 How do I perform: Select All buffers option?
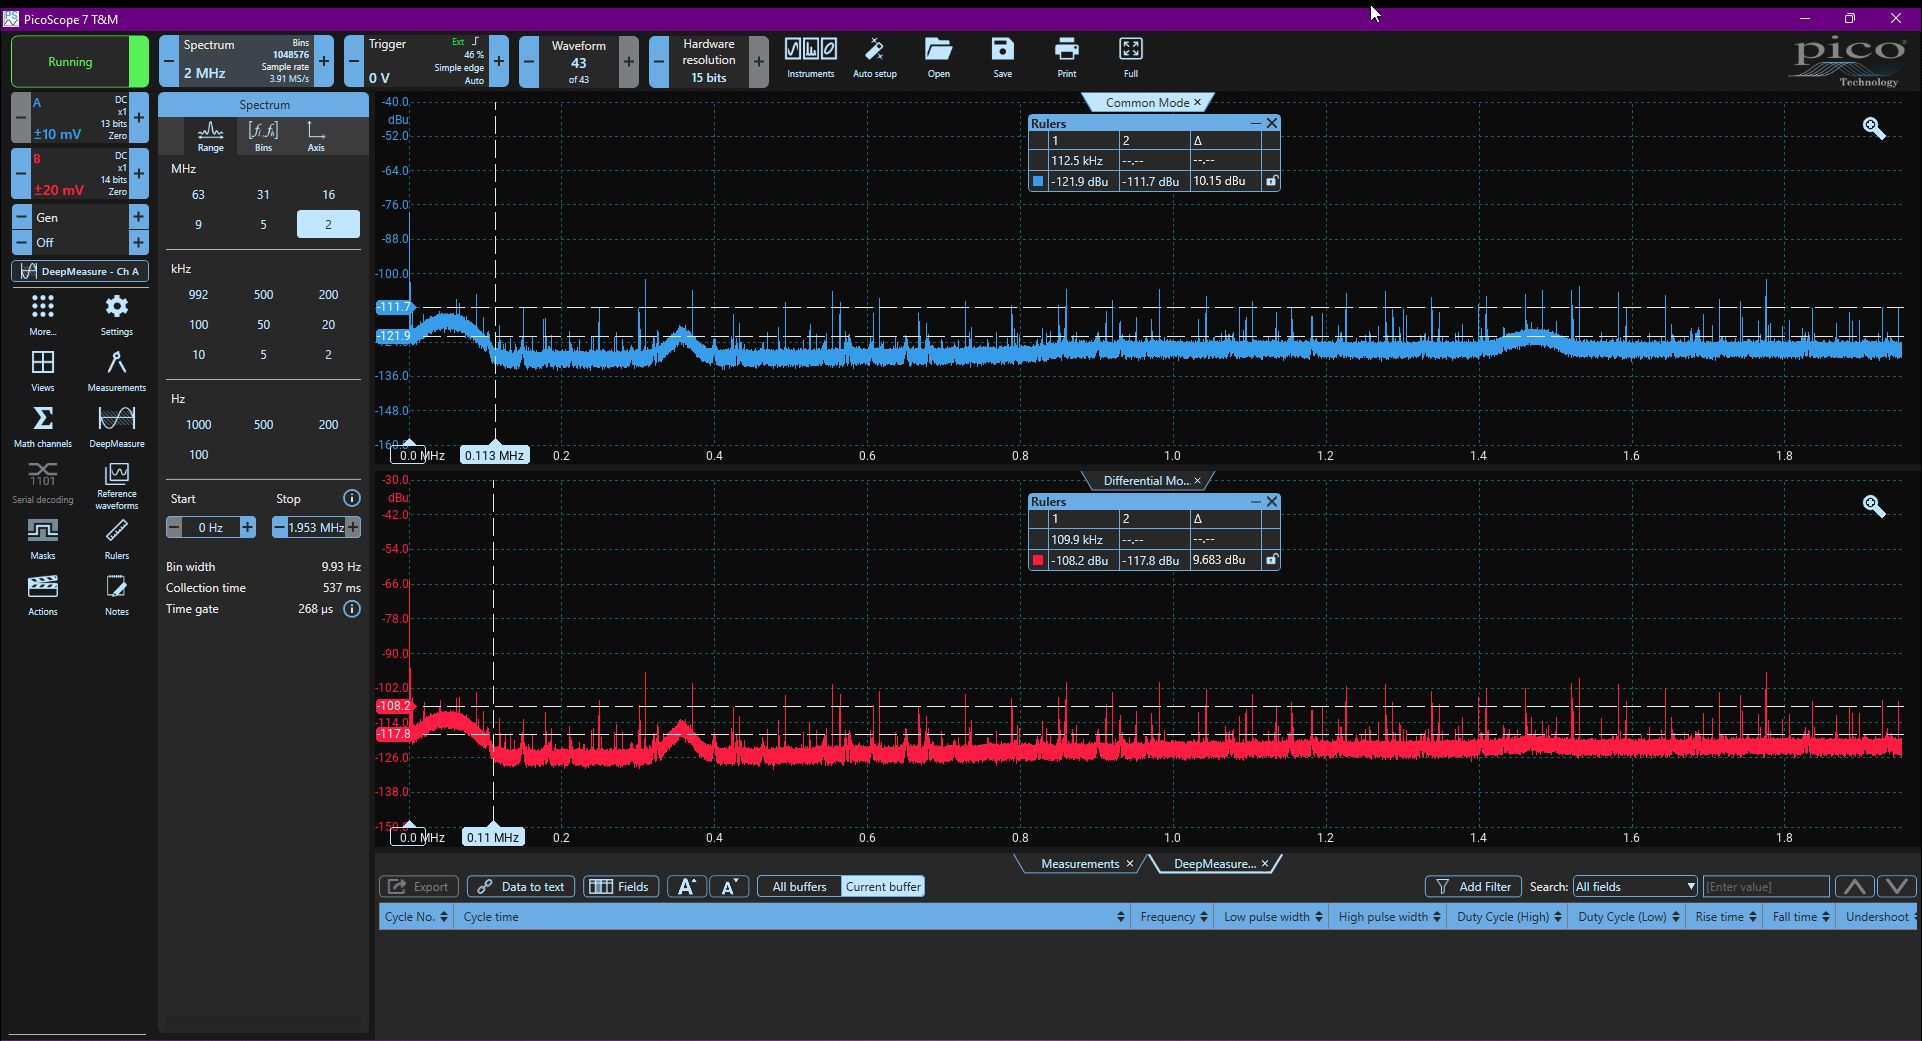799,887
